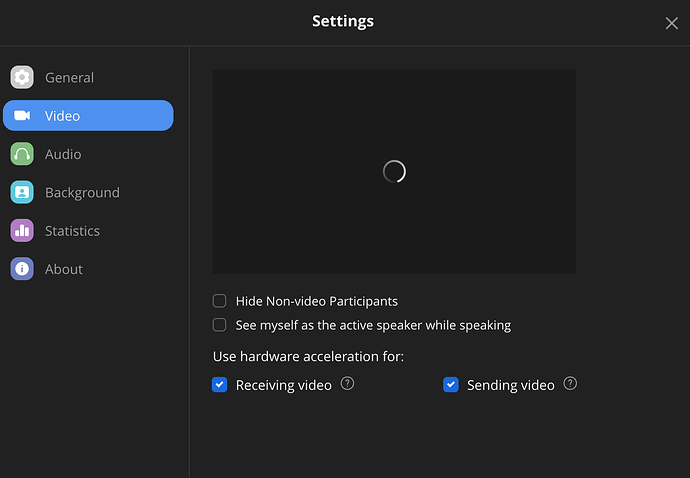Screen dimensions: 690x478
Task: Select the About tab label
Action: pyautogui.click(x=64, y=269)
